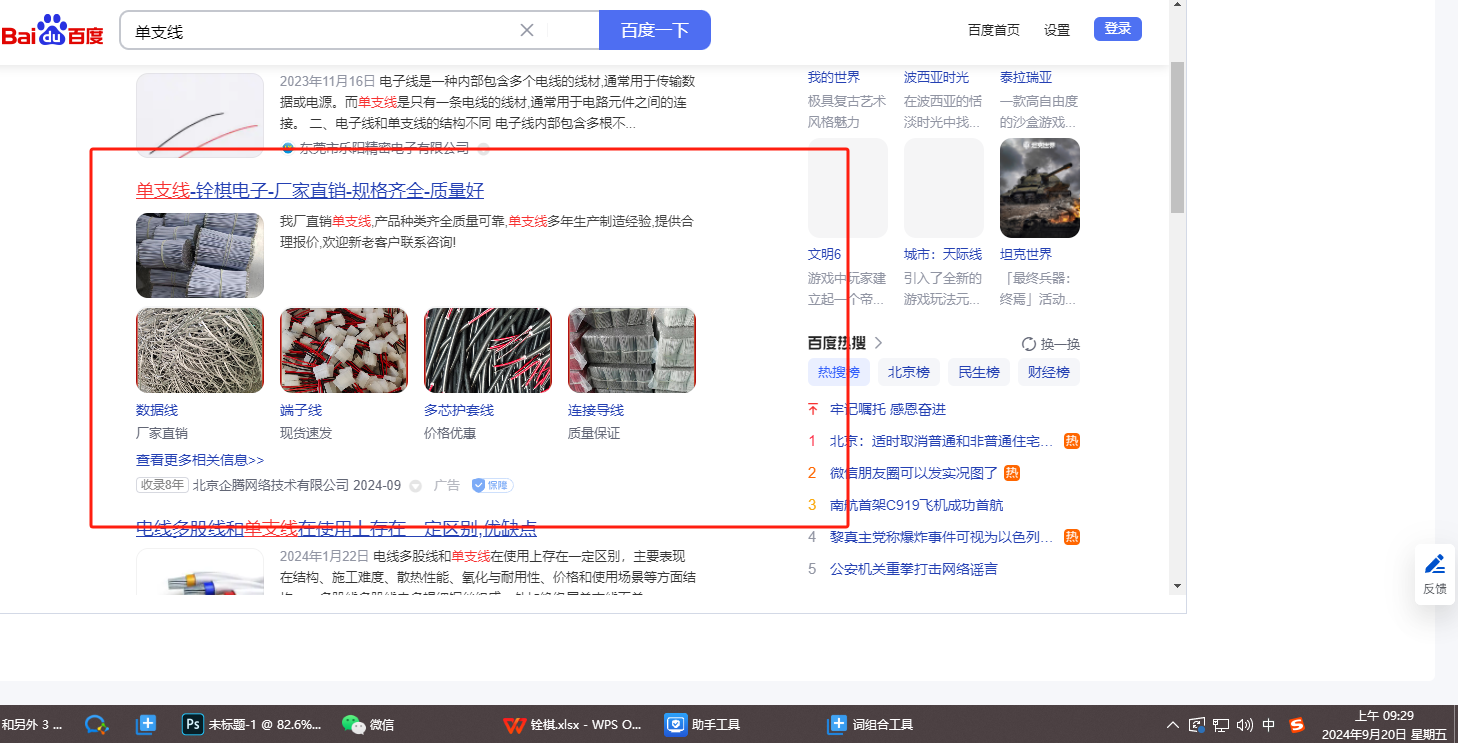This screenshot has height=743, width=1458.
Task: Open the 东莞市乐阳精密电子有限公司 source link
Action: point(384,148)
